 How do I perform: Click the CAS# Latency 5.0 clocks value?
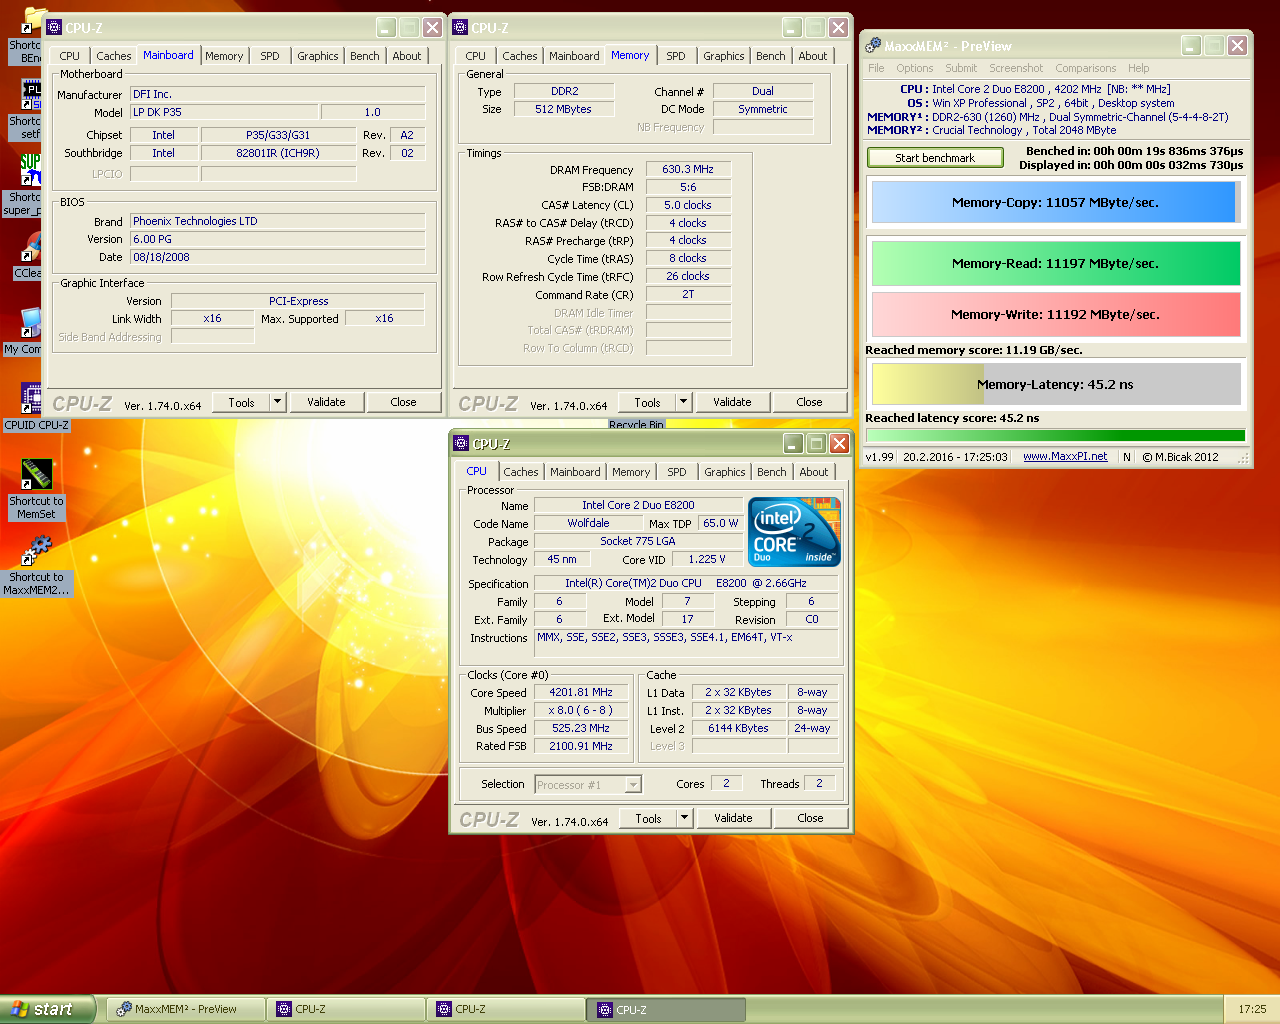tap(688, 205)
